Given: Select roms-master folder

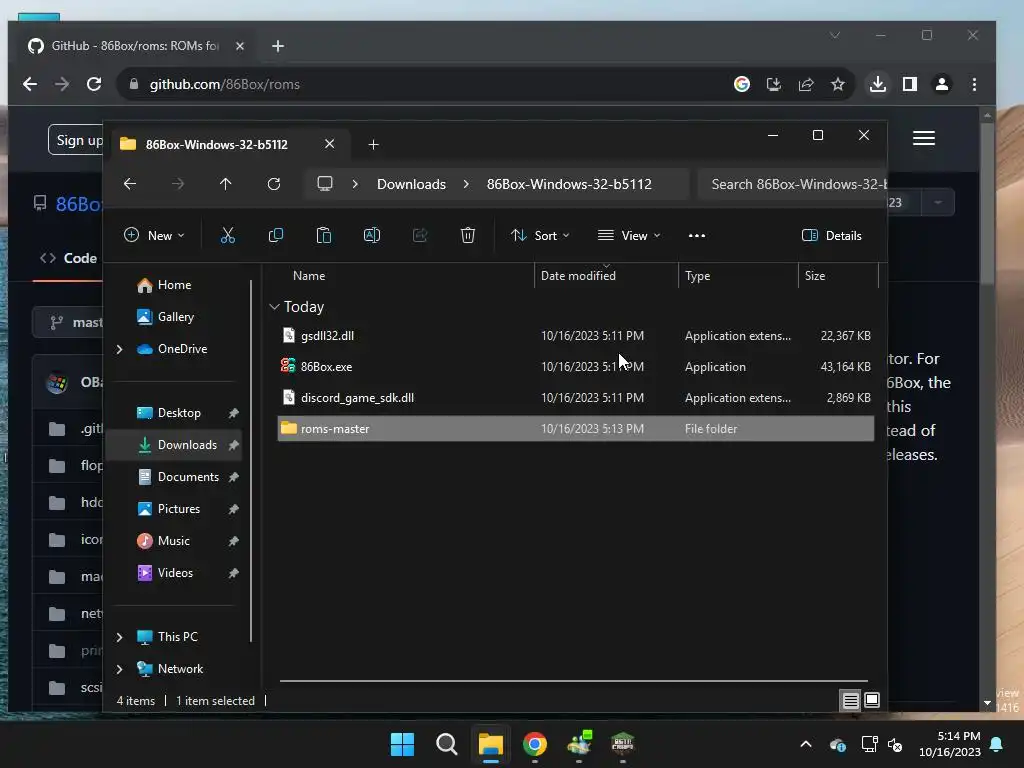Looking at the screenshot, I should [575, 429].
